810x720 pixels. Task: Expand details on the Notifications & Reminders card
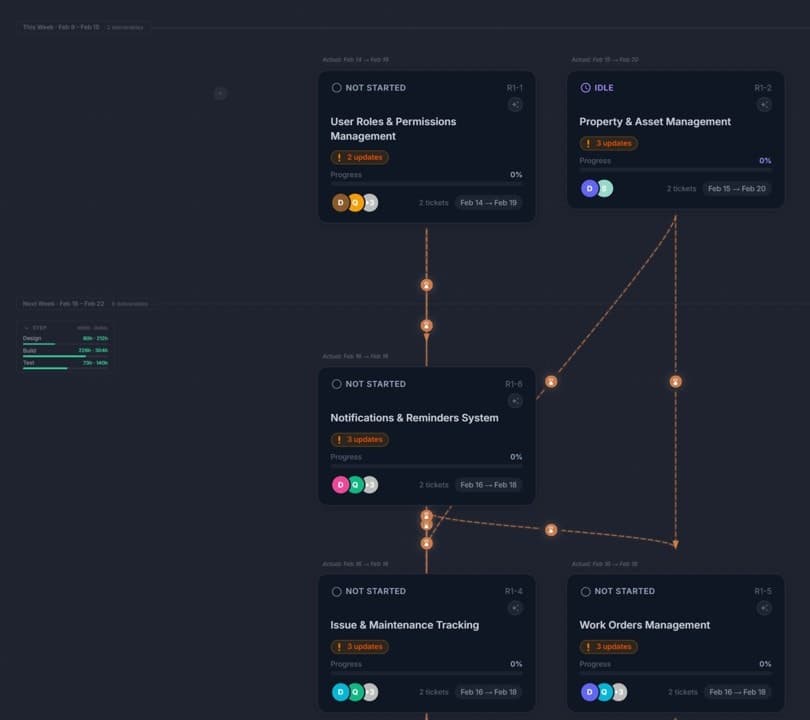(x=516, y=401)
